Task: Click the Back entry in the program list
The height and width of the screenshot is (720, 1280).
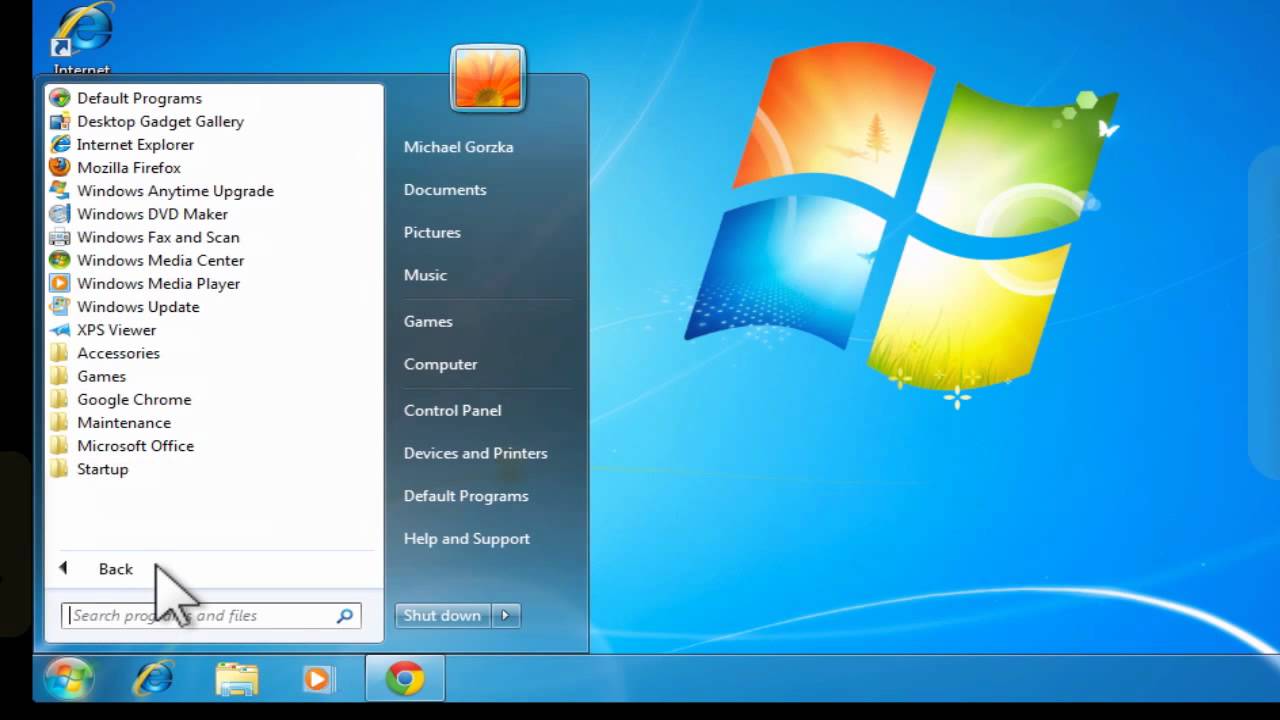Action: [115, 568]
